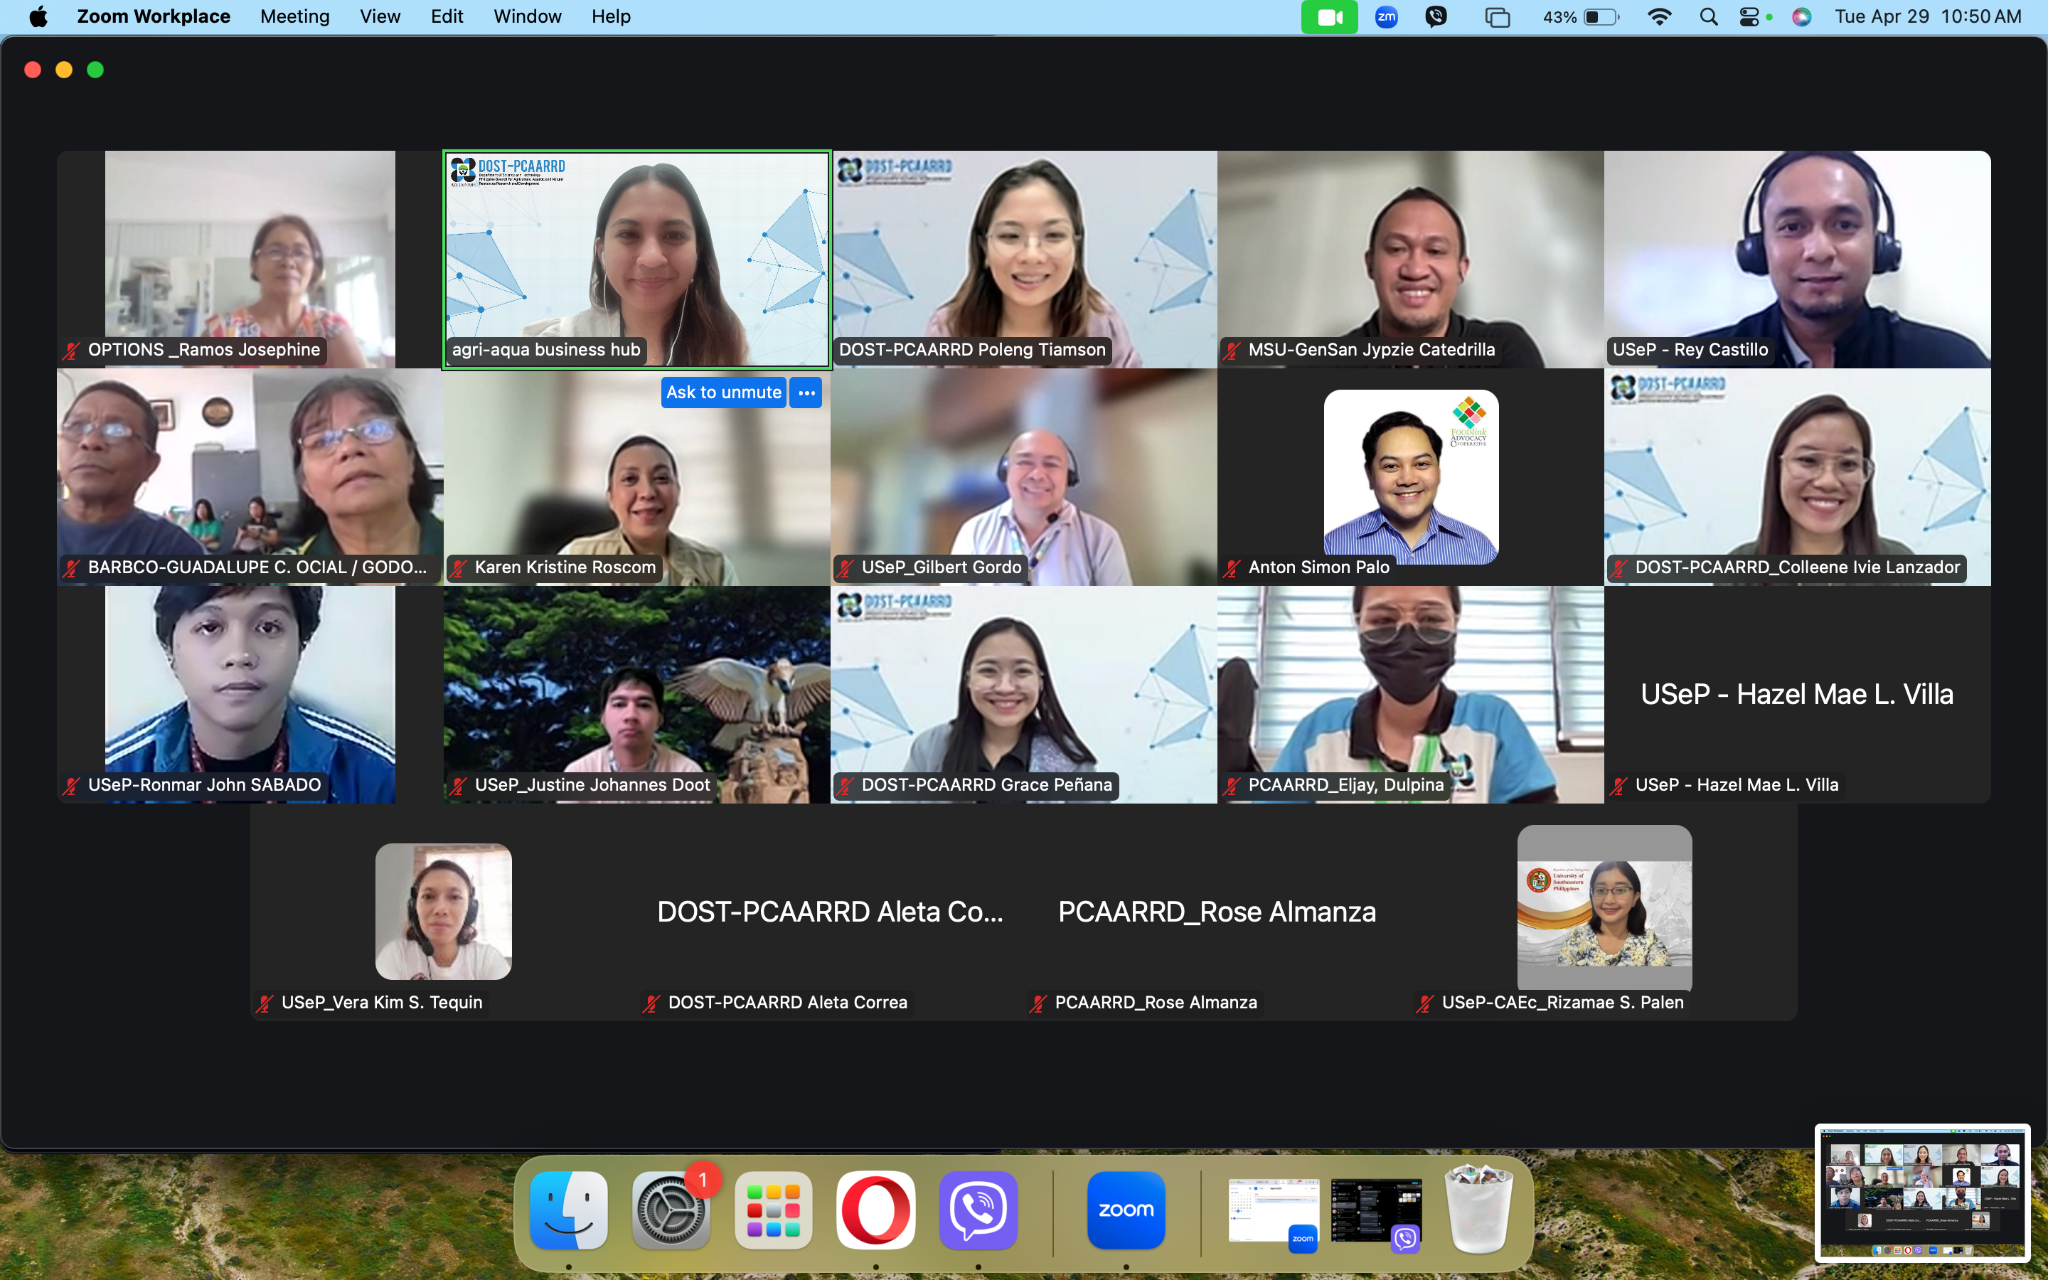
Task: Open the Edit menu
Action: pos(447,16)
